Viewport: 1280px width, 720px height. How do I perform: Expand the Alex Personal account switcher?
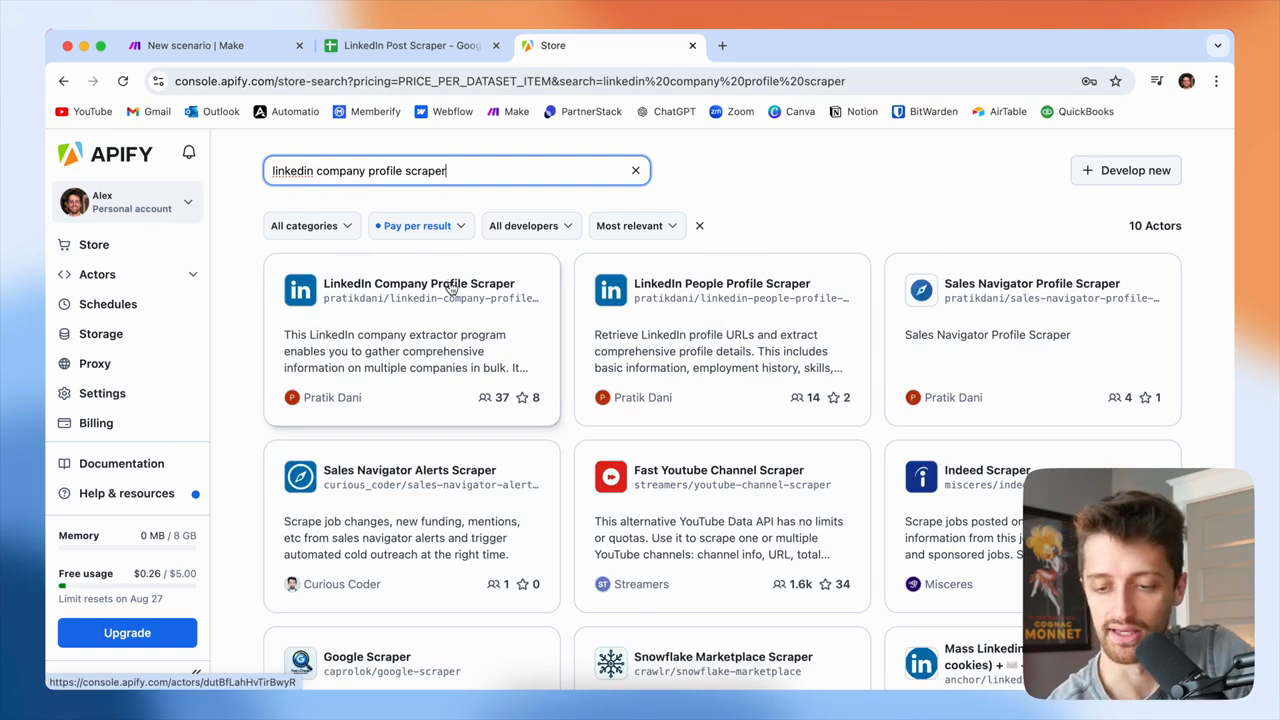click(x=127, y=202)
